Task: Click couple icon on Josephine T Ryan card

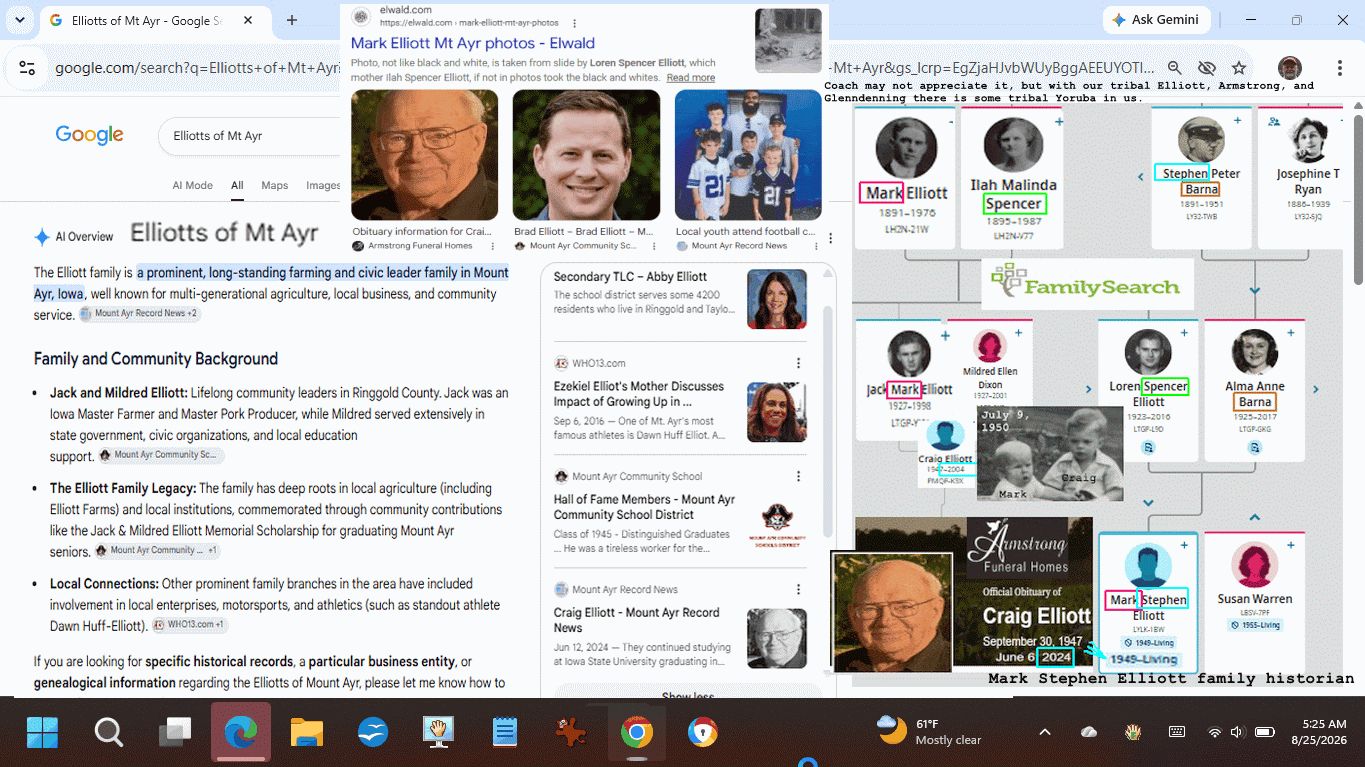Action: click(1274, 122)
